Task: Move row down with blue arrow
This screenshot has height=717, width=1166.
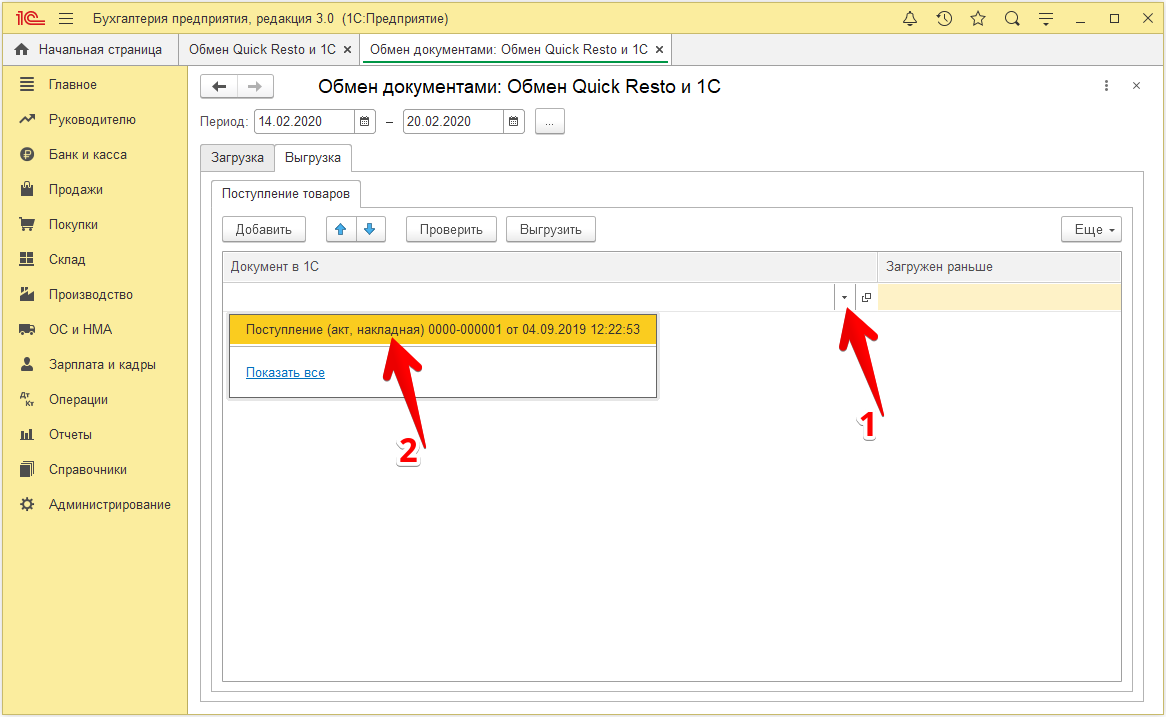Action: click(x=369, y=230)
